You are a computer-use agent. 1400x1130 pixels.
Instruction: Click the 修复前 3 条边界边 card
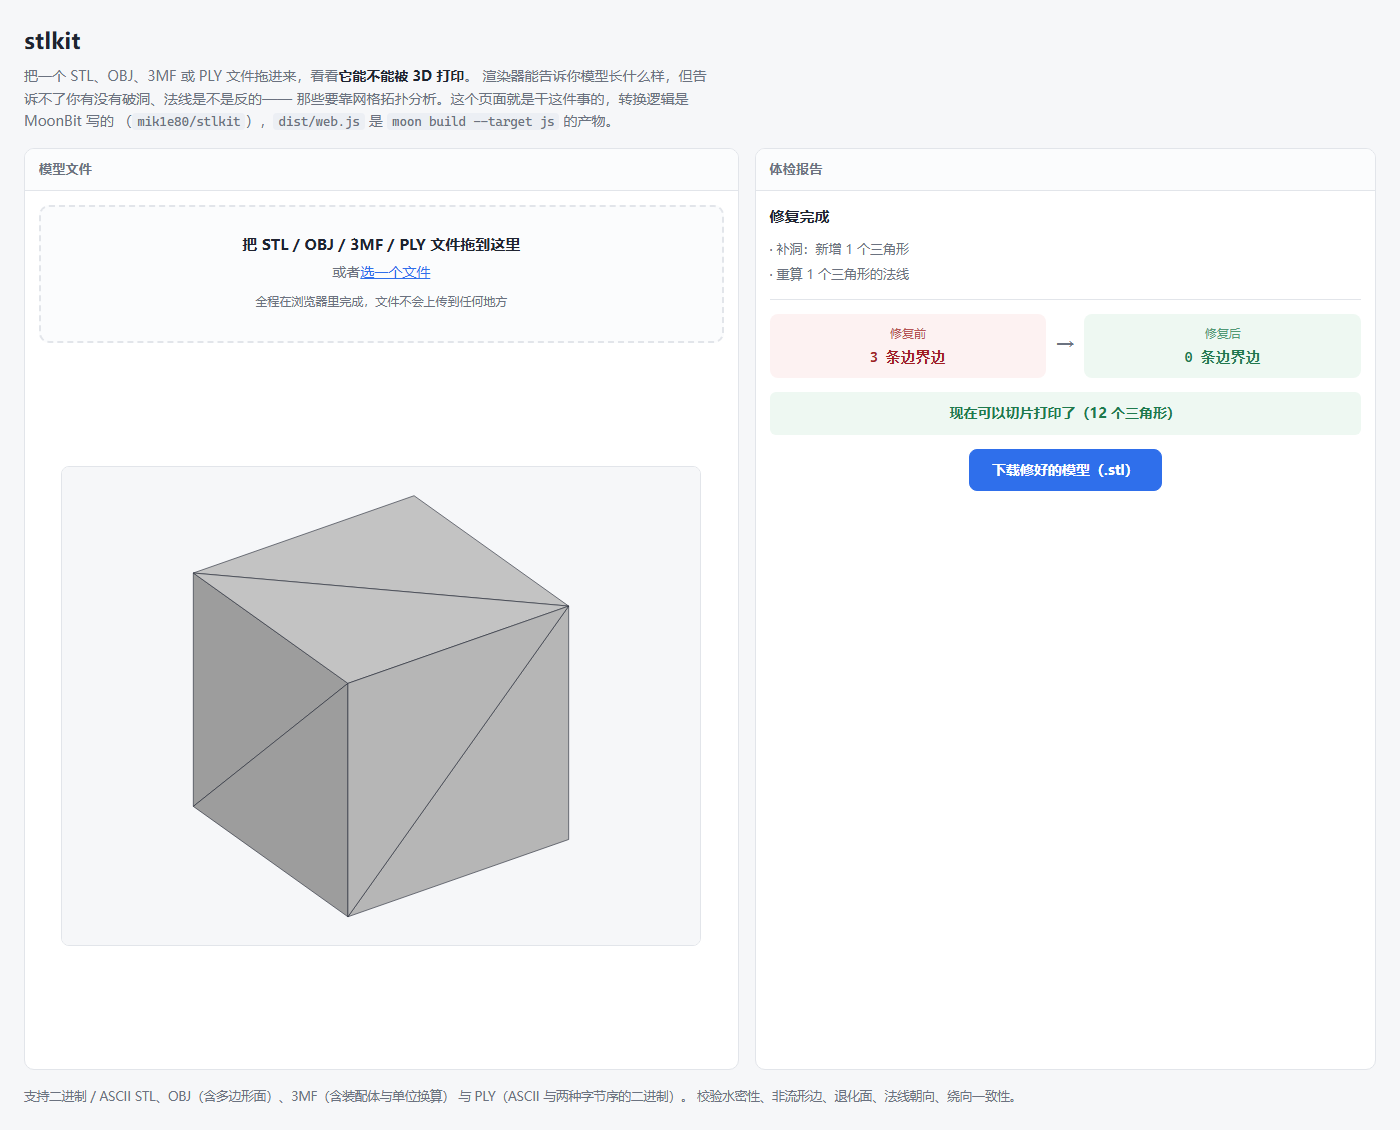click(x=908, y=346)
